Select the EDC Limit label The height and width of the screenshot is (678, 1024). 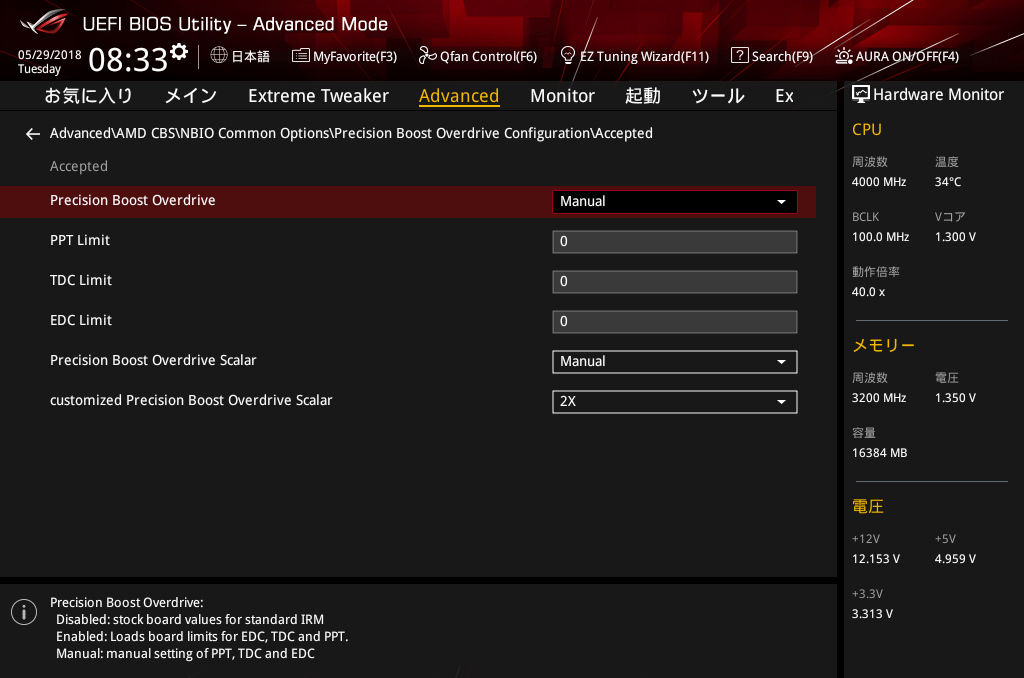point(81,320)
